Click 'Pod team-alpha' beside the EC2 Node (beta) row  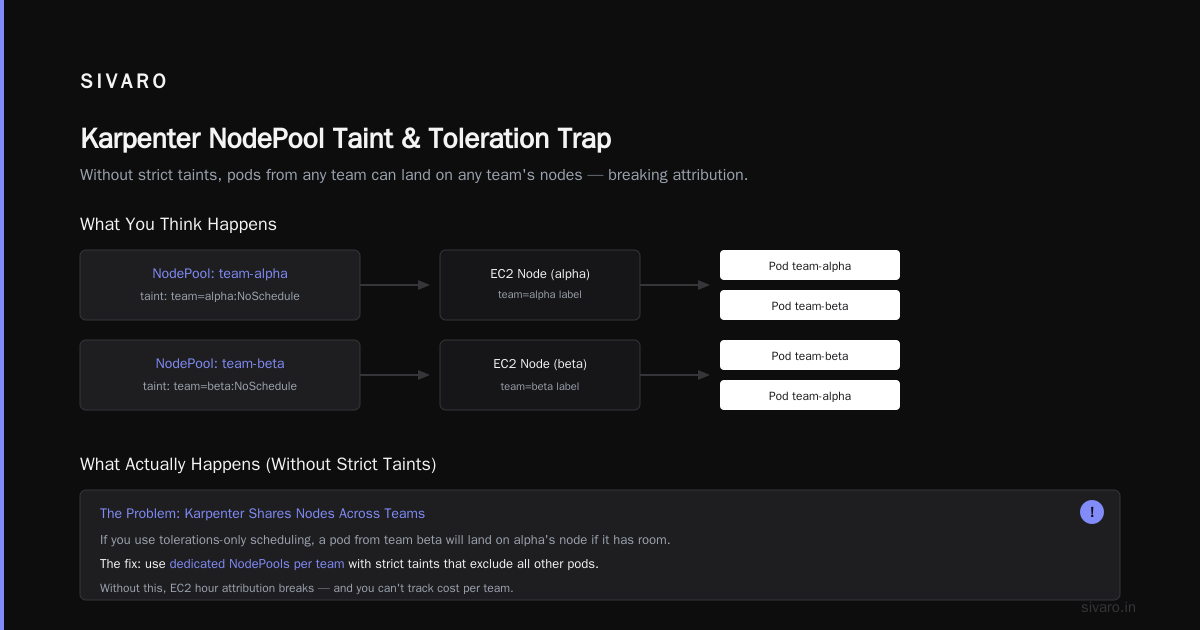point(810,395)
